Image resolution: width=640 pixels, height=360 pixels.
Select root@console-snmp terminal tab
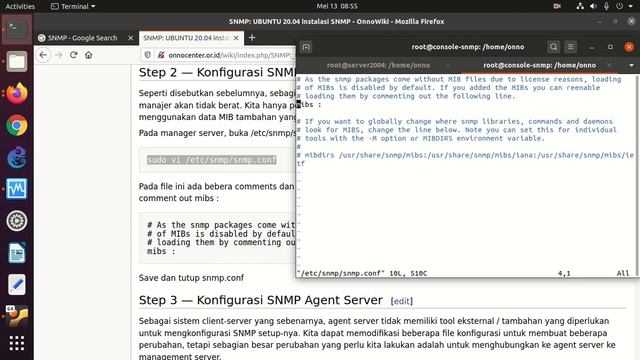coord(539,65)
